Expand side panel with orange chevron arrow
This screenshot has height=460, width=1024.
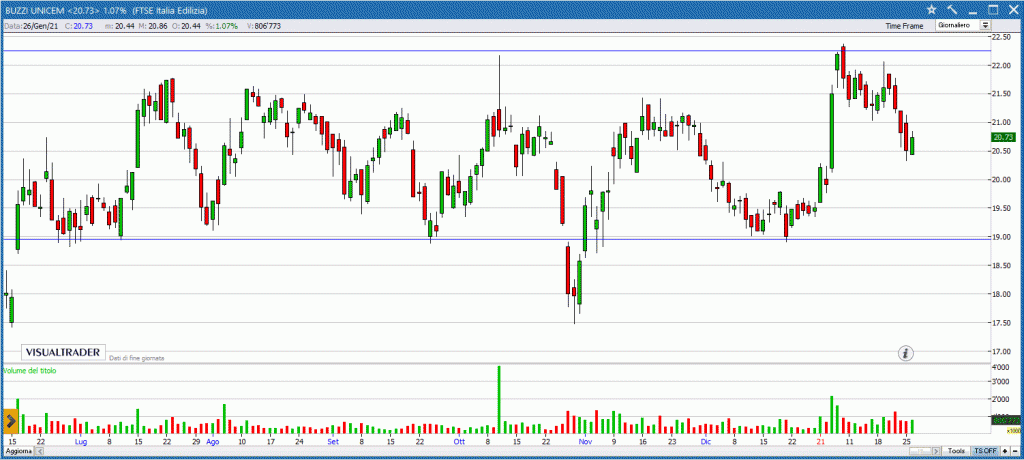point(10,421)
